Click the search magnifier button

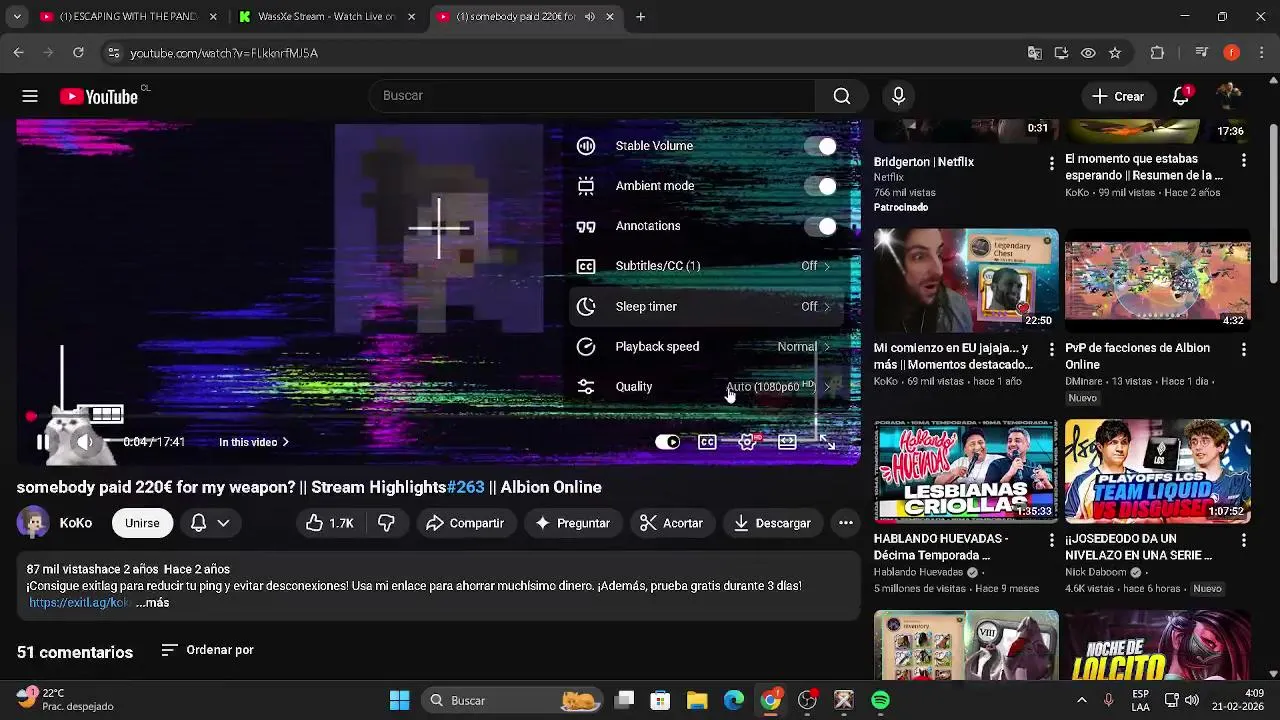[x=842, y=96]
